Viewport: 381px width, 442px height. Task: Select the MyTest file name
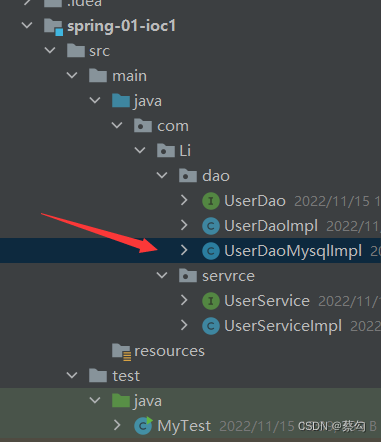184,426
